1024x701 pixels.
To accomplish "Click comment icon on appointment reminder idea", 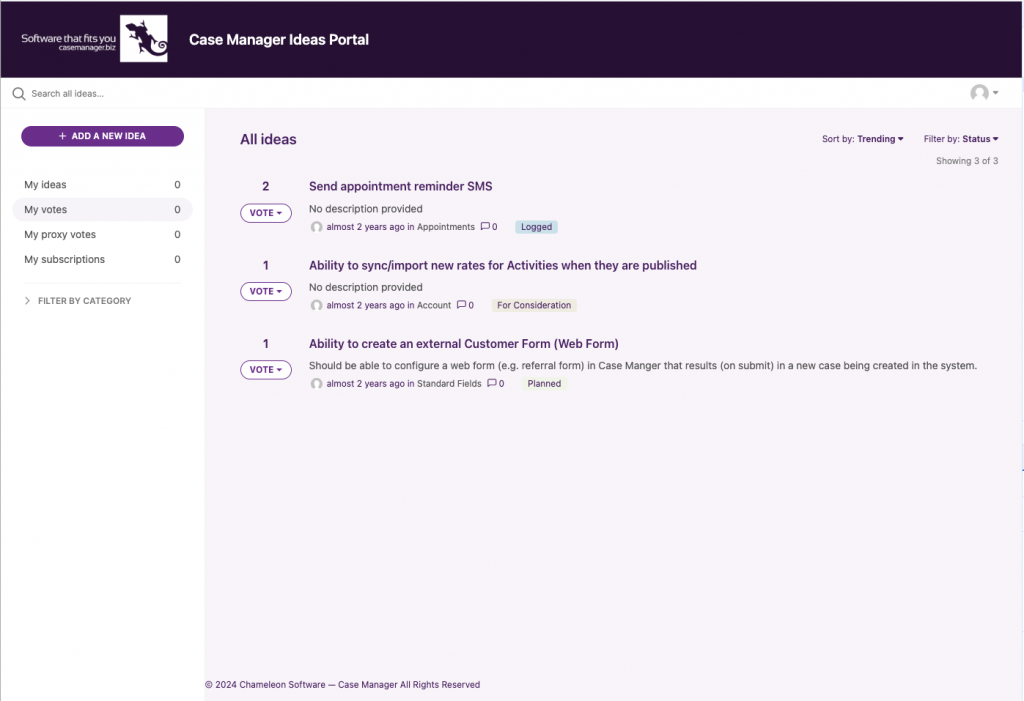I will (x=485, y=227).
